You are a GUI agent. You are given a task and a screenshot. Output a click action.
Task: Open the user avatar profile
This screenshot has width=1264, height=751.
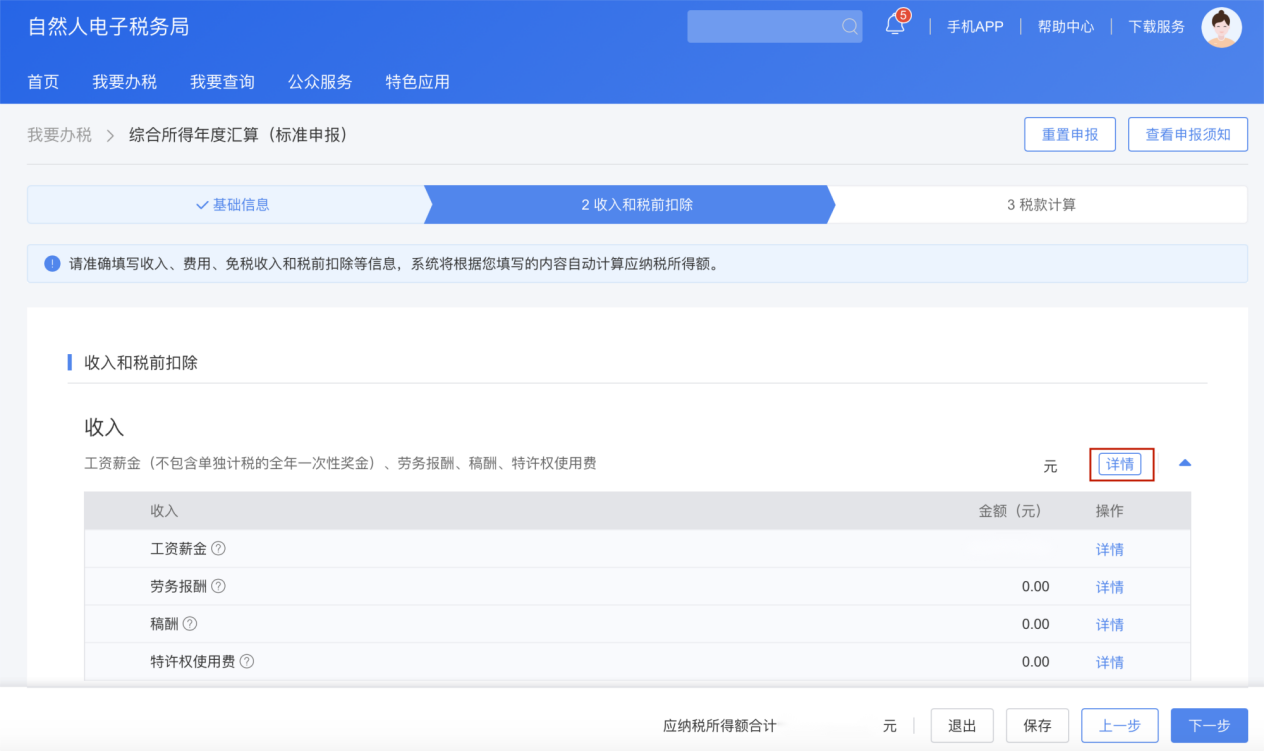click(x=1221, y=27)
